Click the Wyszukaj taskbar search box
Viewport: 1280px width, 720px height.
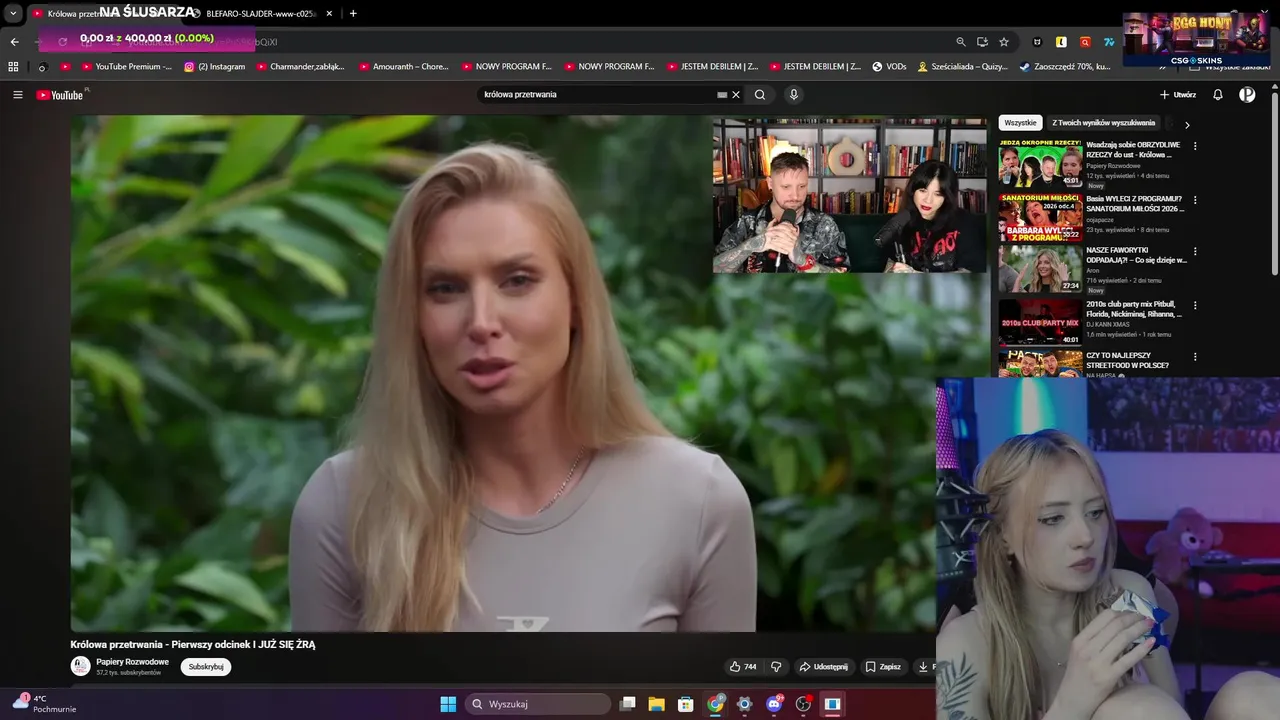coord(538,704)
